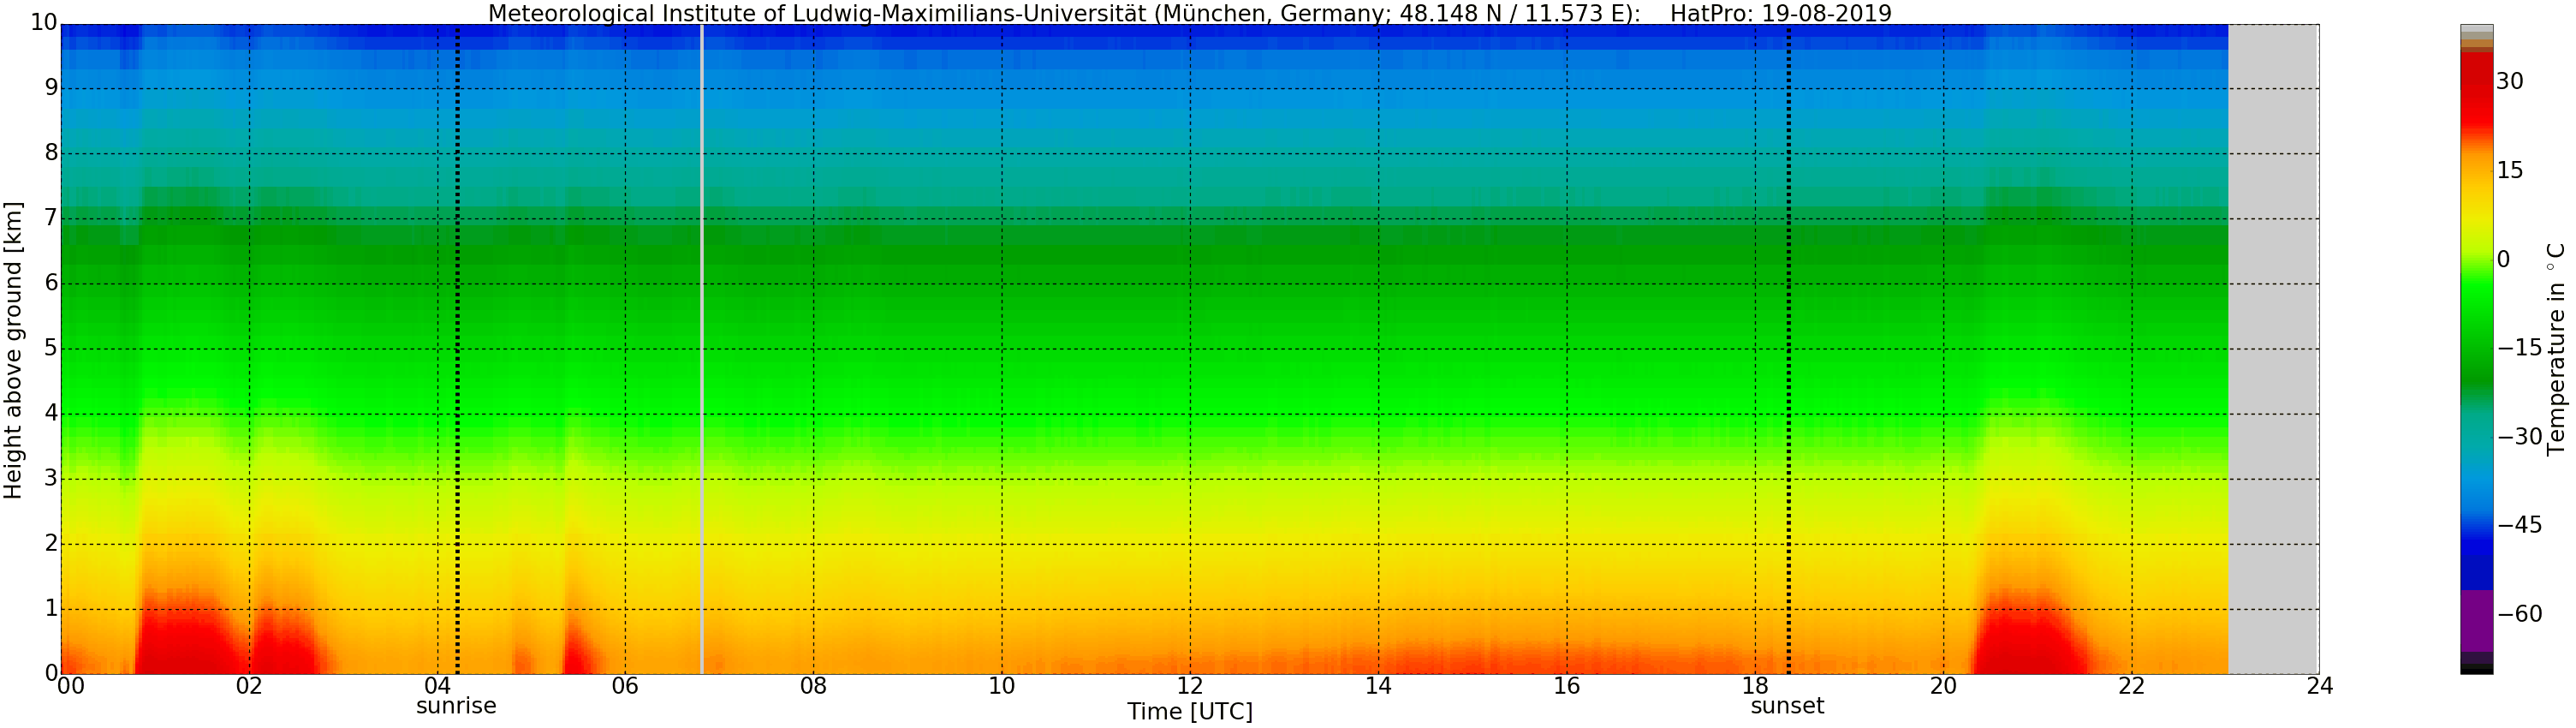
Task: Click the gray no-data block after 23 UTC
Action: [2273, 350]
